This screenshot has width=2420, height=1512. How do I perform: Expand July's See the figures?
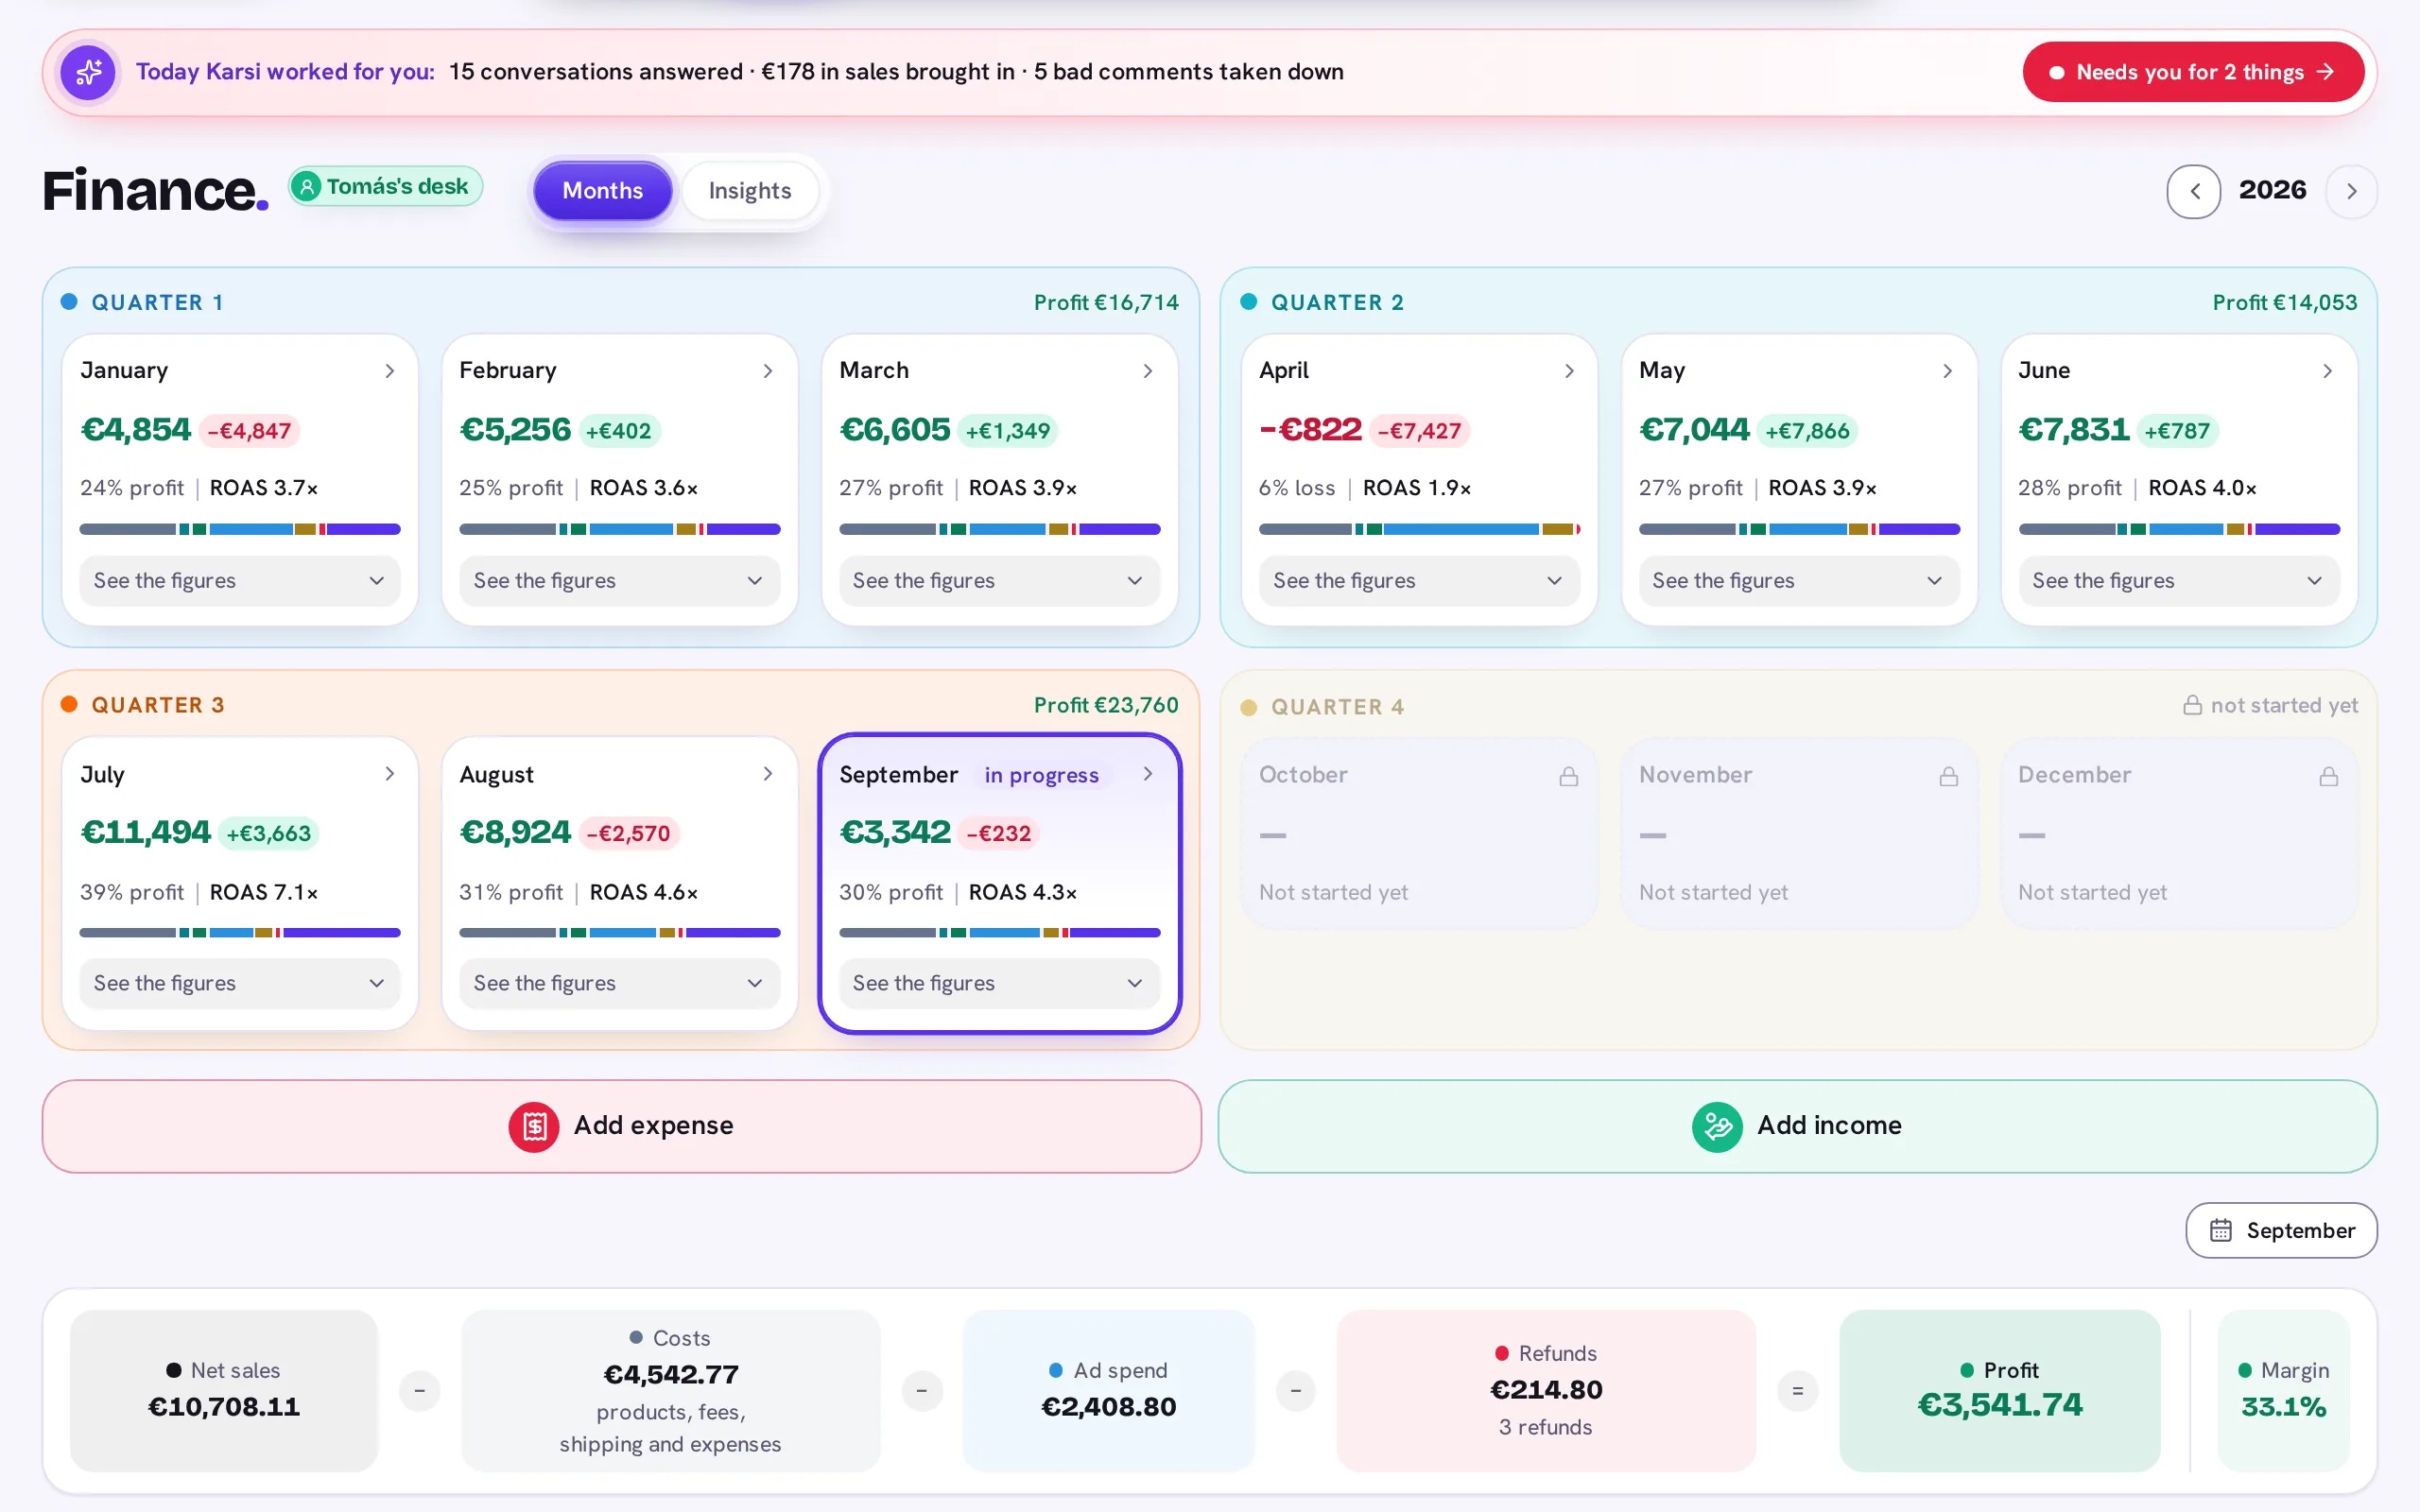240,984
